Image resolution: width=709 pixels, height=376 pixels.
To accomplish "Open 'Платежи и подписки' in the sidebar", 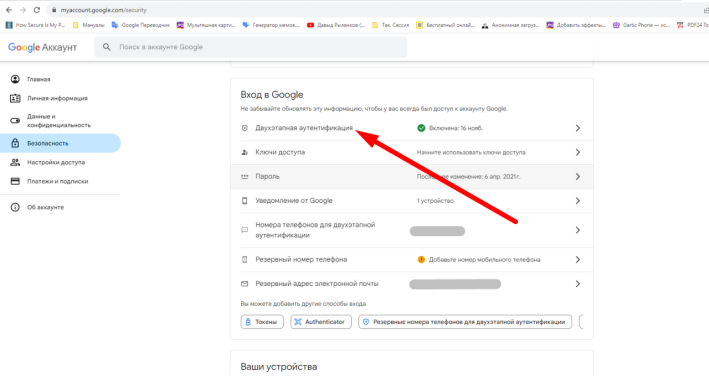I will pyautogui.click(x=61, y=181).
